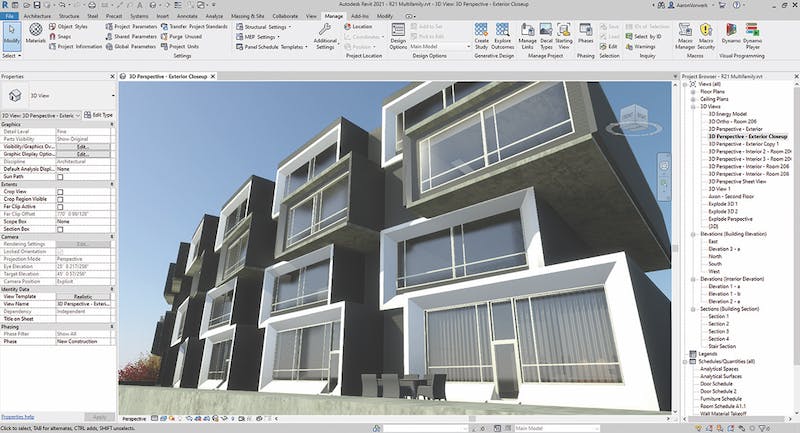Screen dimensions: 800x433
Task: Click Purge Unused
Action: click(x=181, y=36)
